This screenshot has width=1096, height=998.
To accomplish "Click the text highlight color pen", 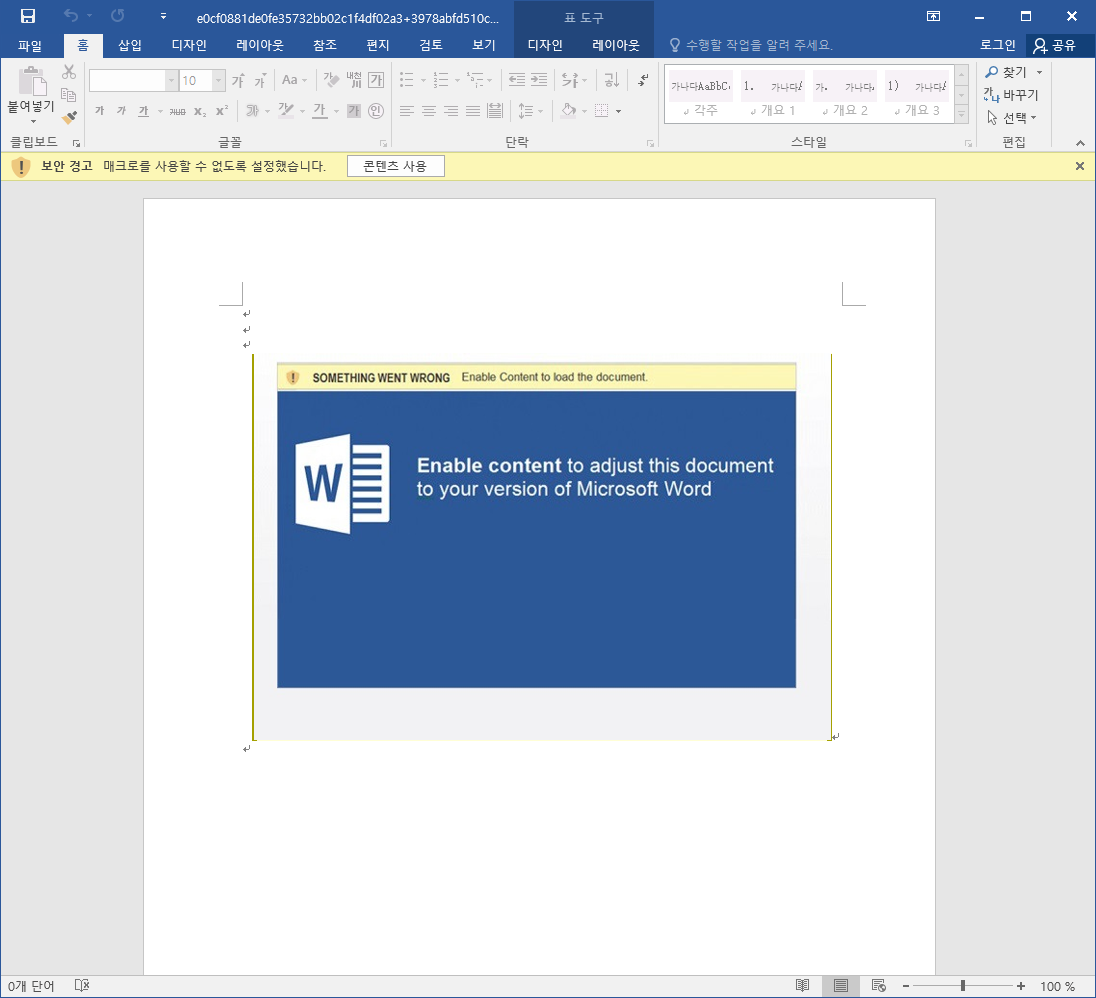I will 286,110.
